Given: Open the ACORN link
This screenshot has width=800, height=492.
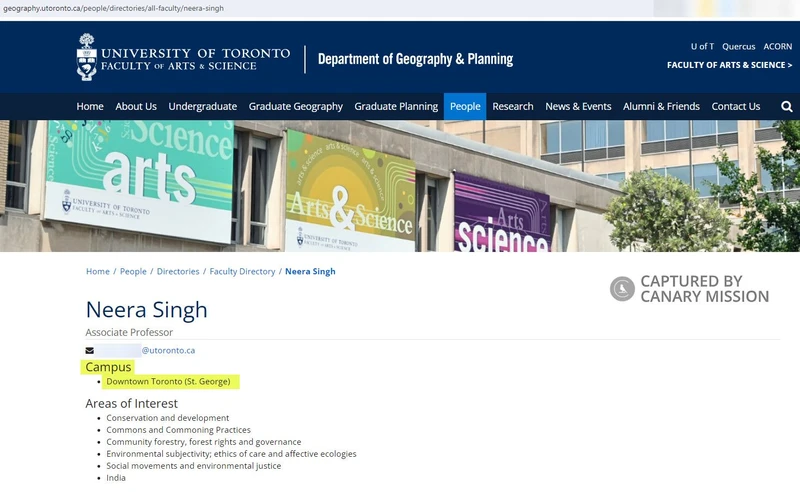Looking at the screenshot, I should click(778, 46).
